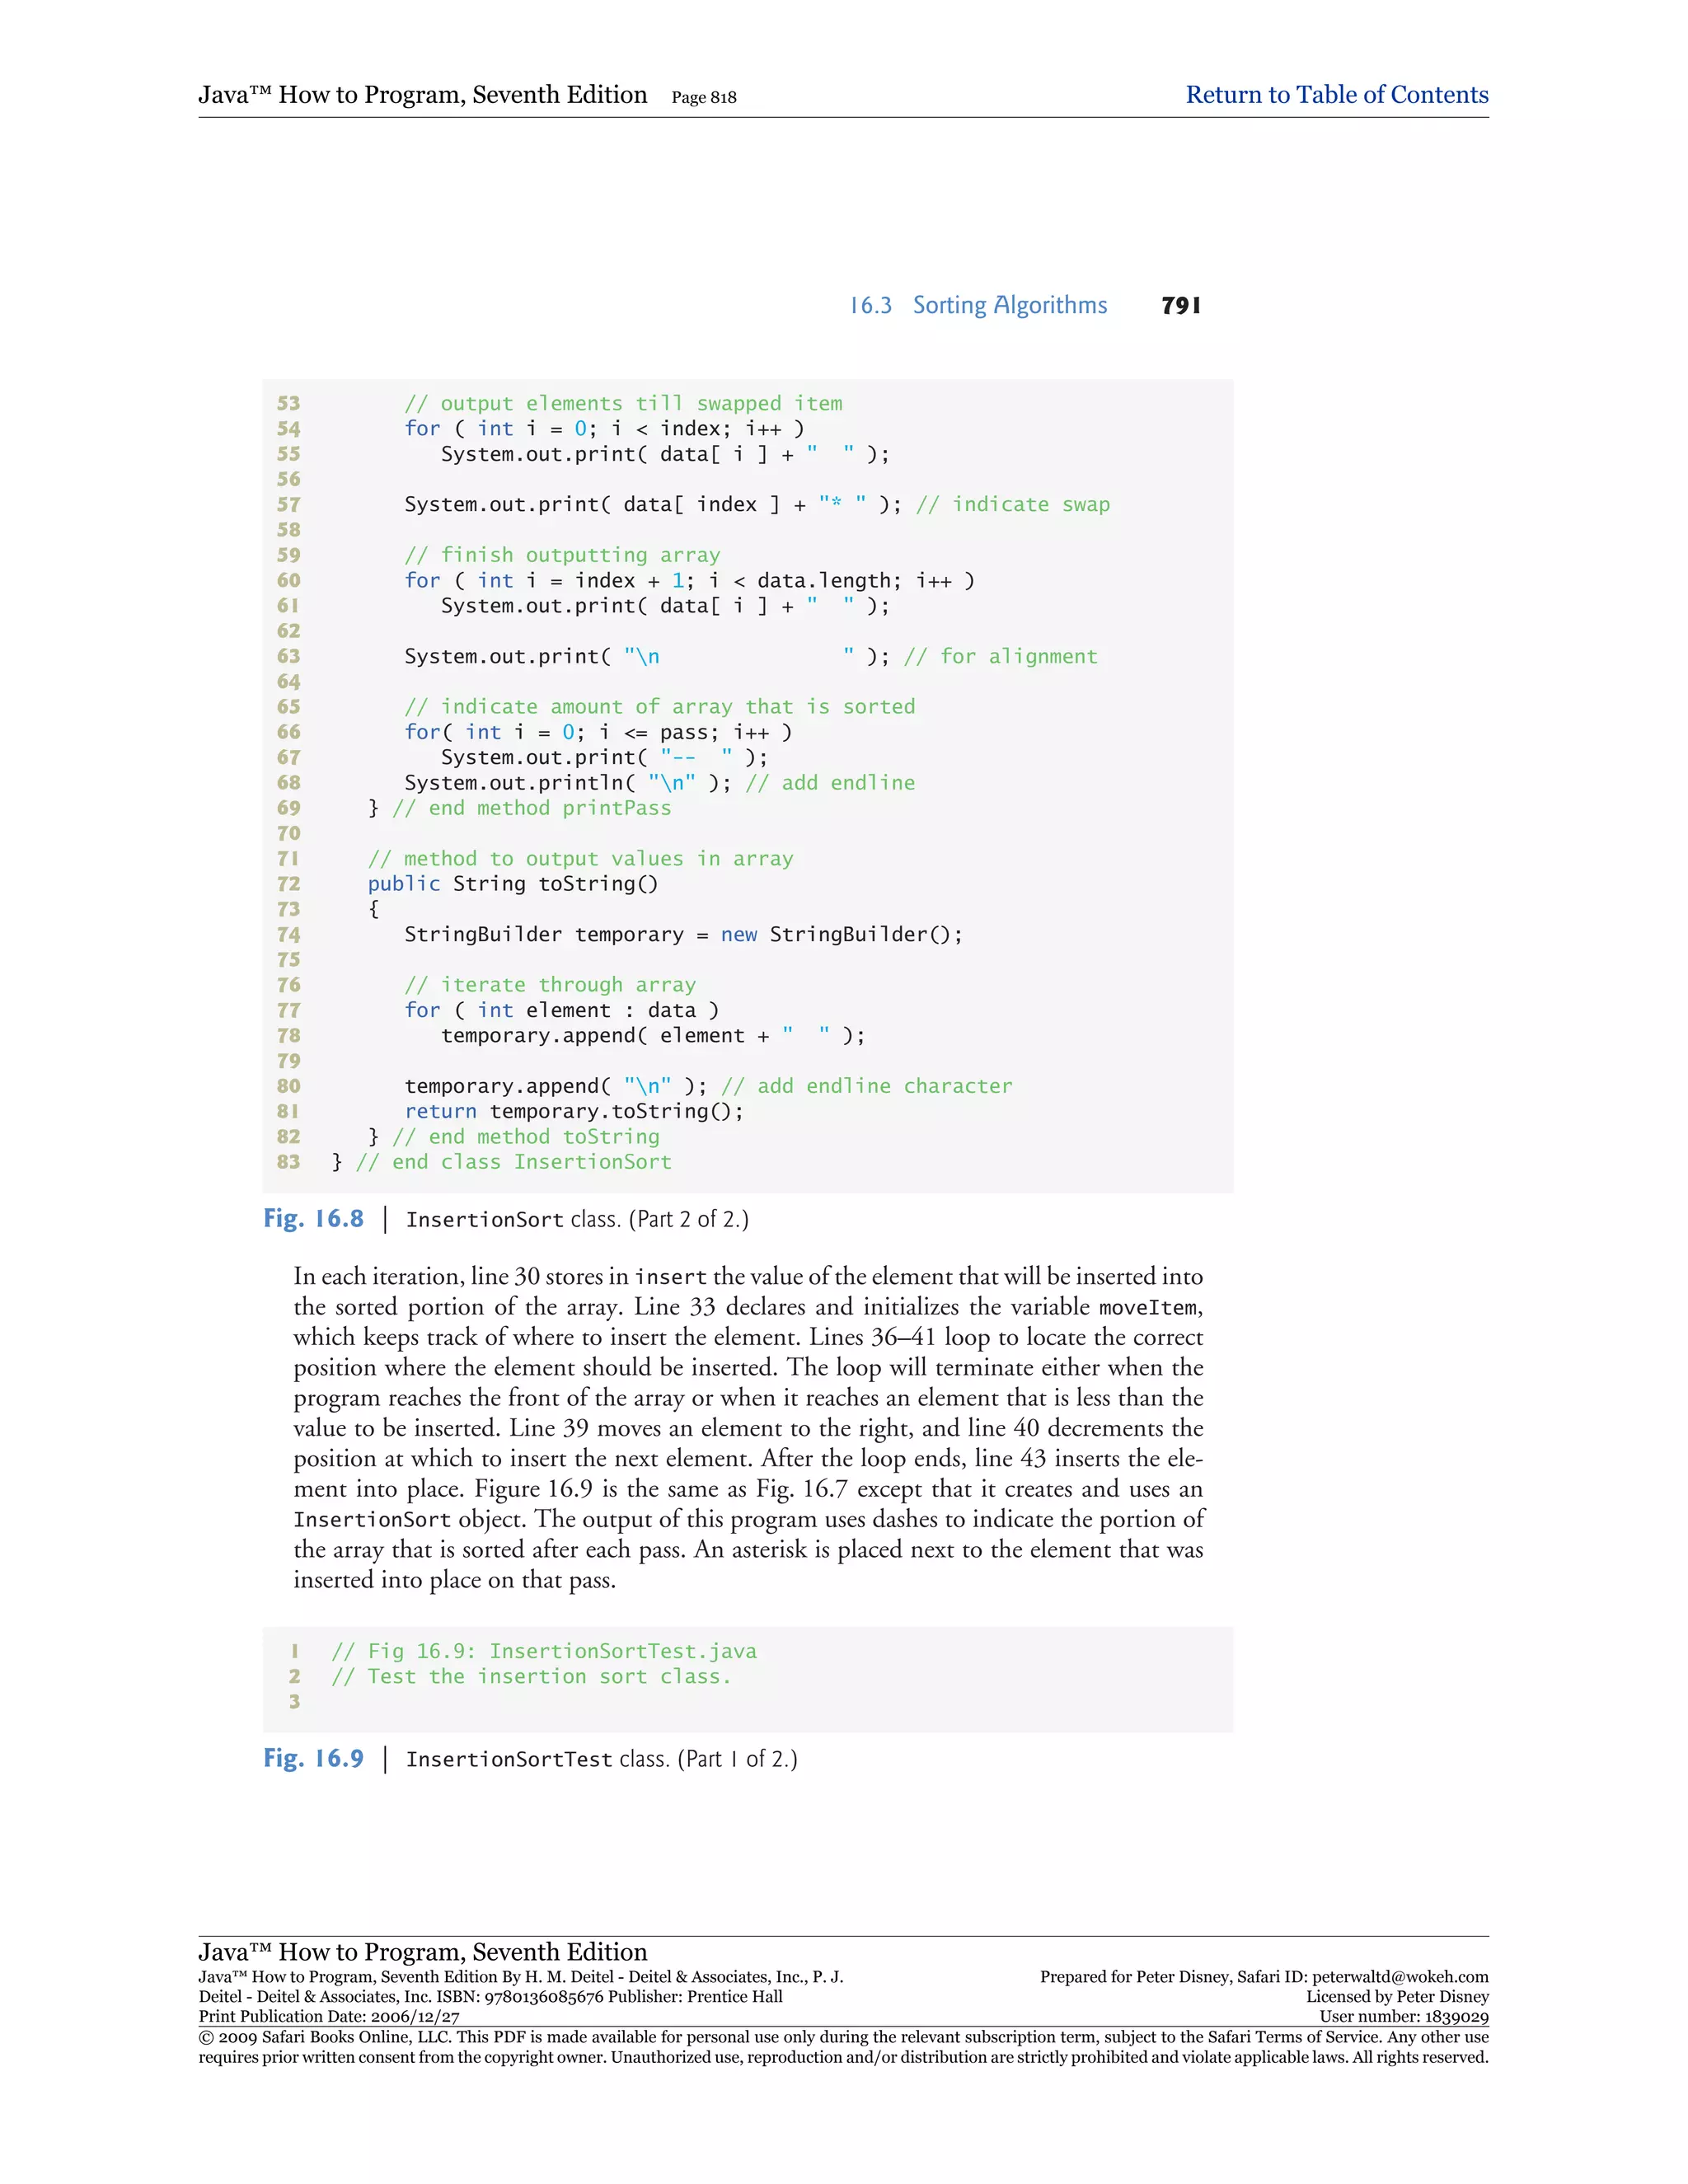Click the Fig. 16.9 caption label

pyautogui.click(x=313, y=1758)
